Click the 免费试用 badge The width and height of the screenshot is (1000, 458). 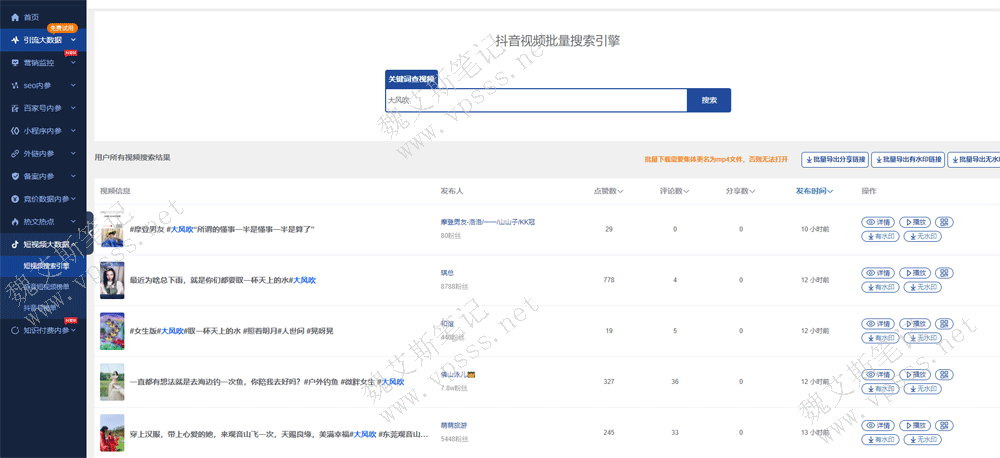(62, 28)
